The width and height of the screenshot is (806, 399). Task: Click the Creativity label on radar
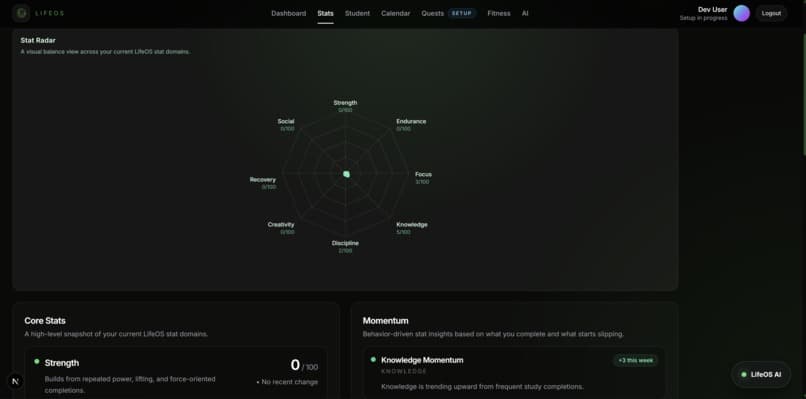tap(281, 225)
